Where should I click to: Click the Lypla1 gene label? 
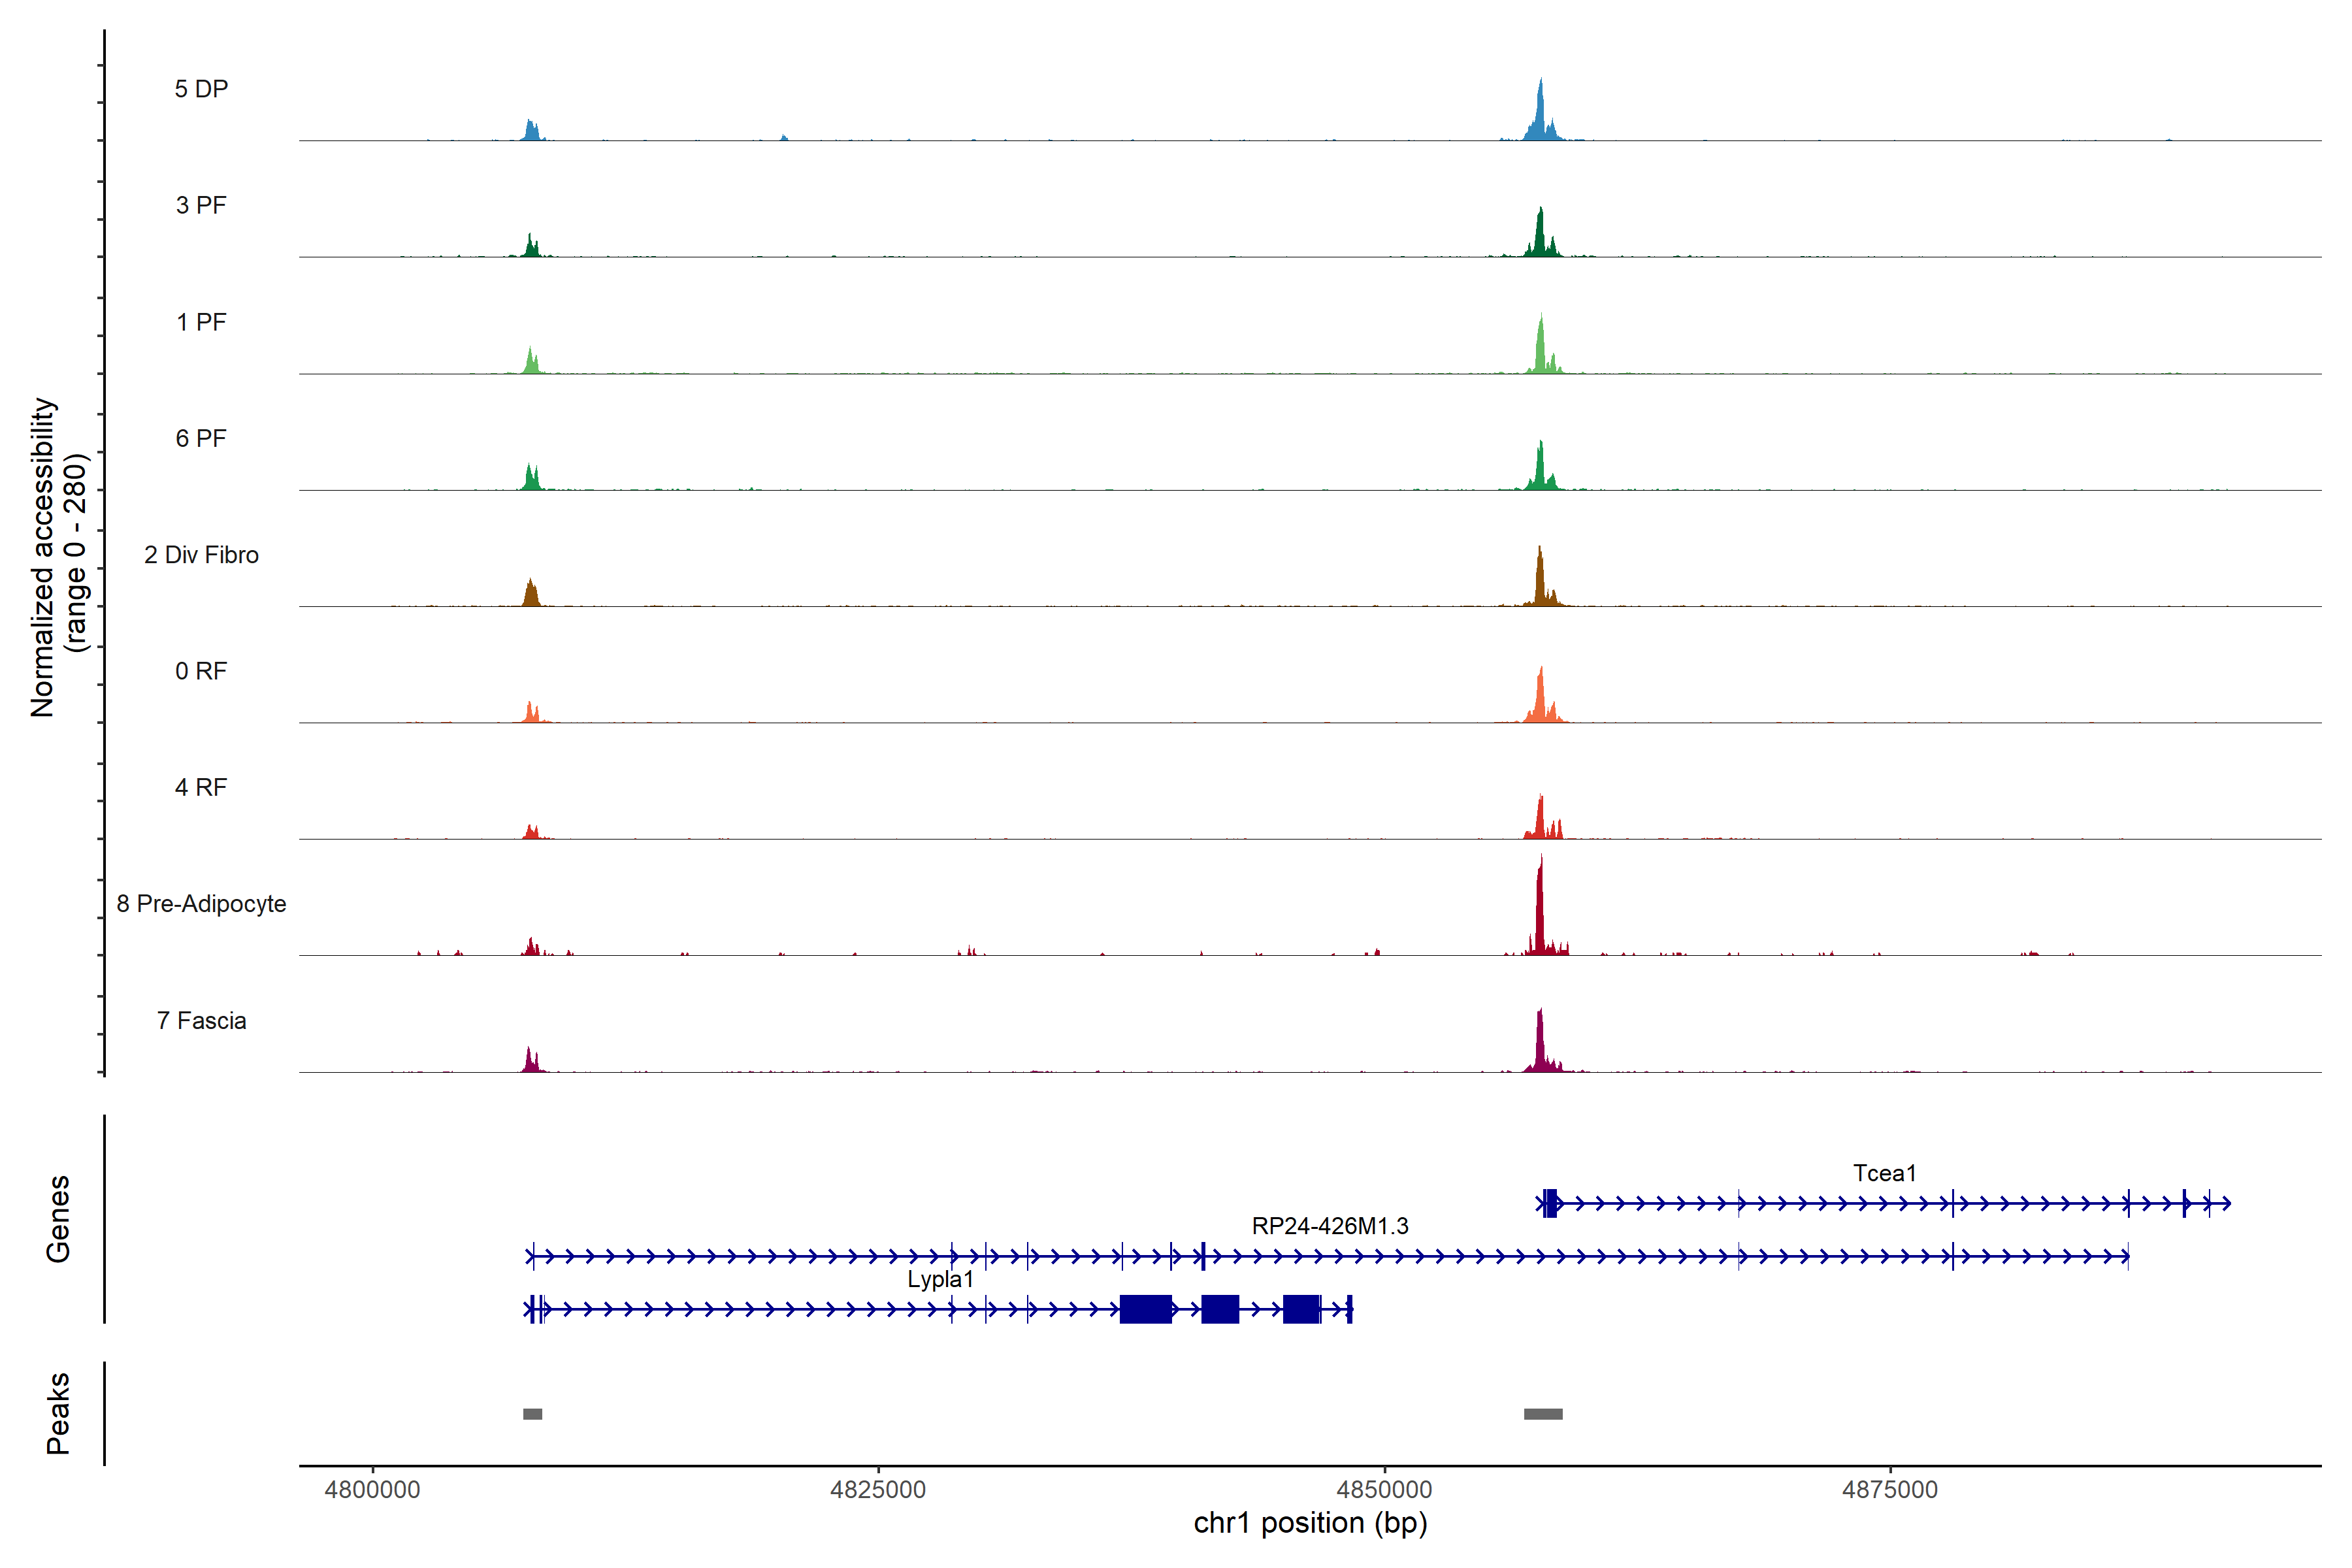pyautogui.click(x=940, y=1279)
